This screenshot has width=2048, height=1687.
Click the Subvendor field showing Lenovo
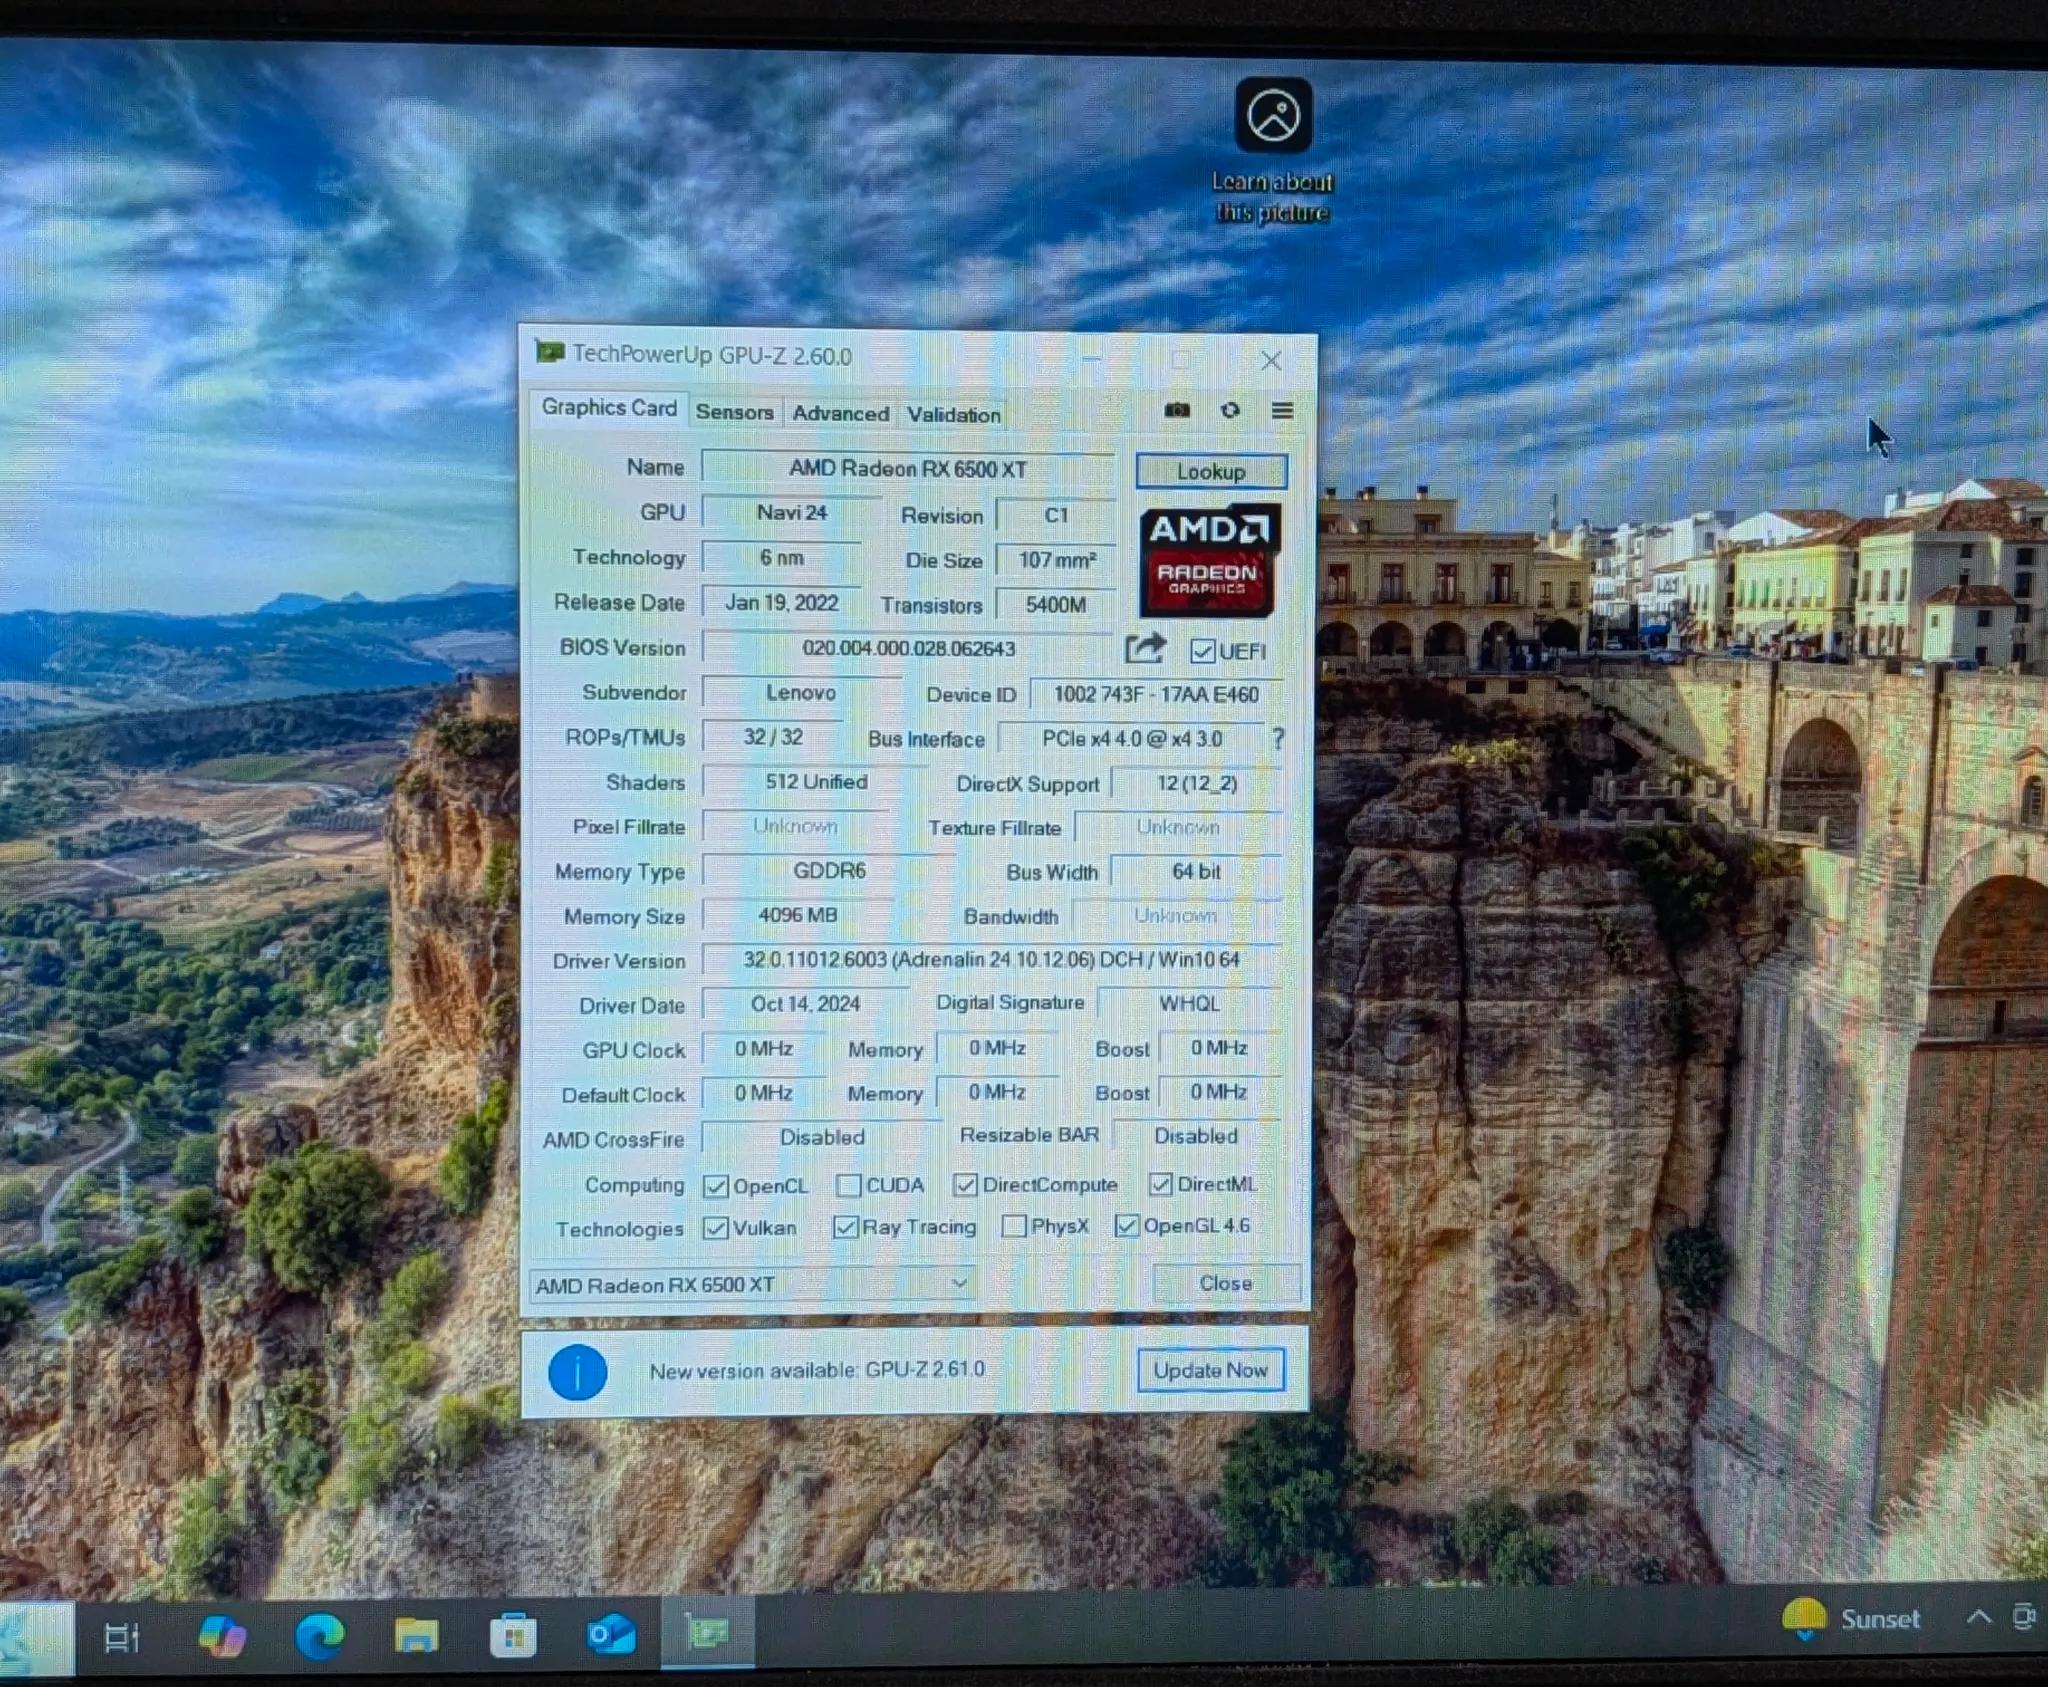tap(801, 693)
